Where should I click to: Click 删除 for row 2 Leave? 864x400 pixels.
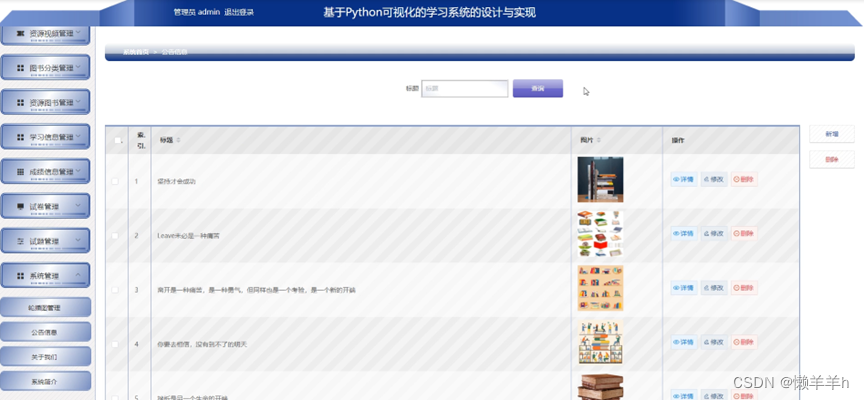coord(744,234)
